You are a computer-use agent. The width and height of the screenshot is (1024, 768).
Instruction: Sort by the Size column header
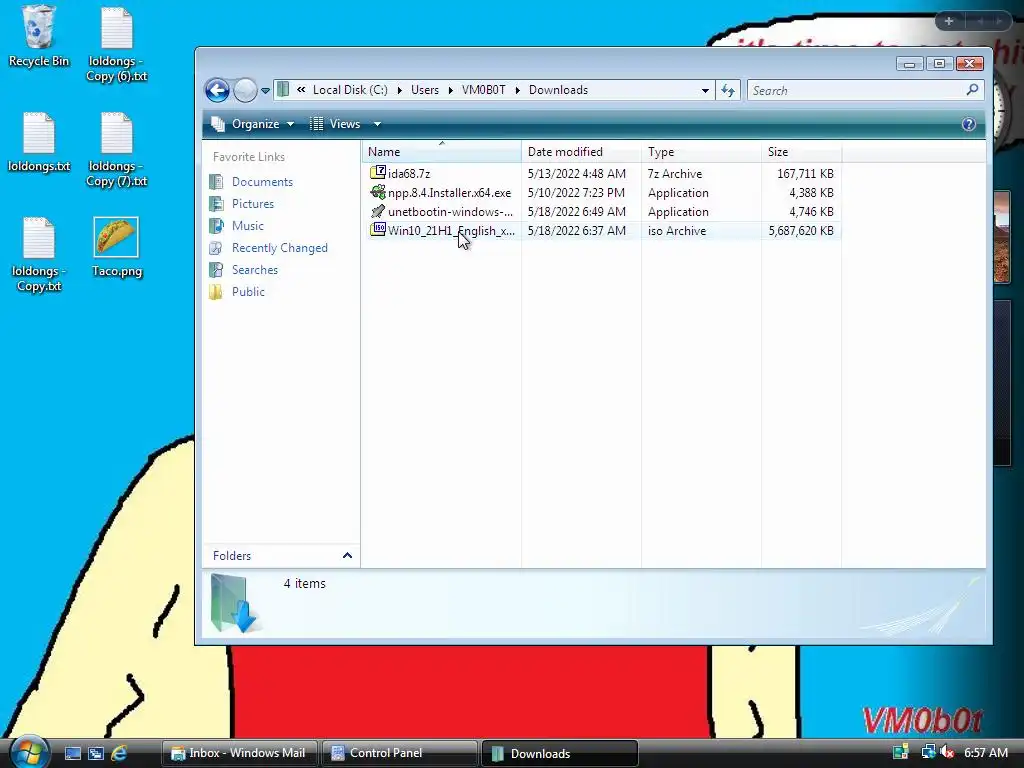801,152
